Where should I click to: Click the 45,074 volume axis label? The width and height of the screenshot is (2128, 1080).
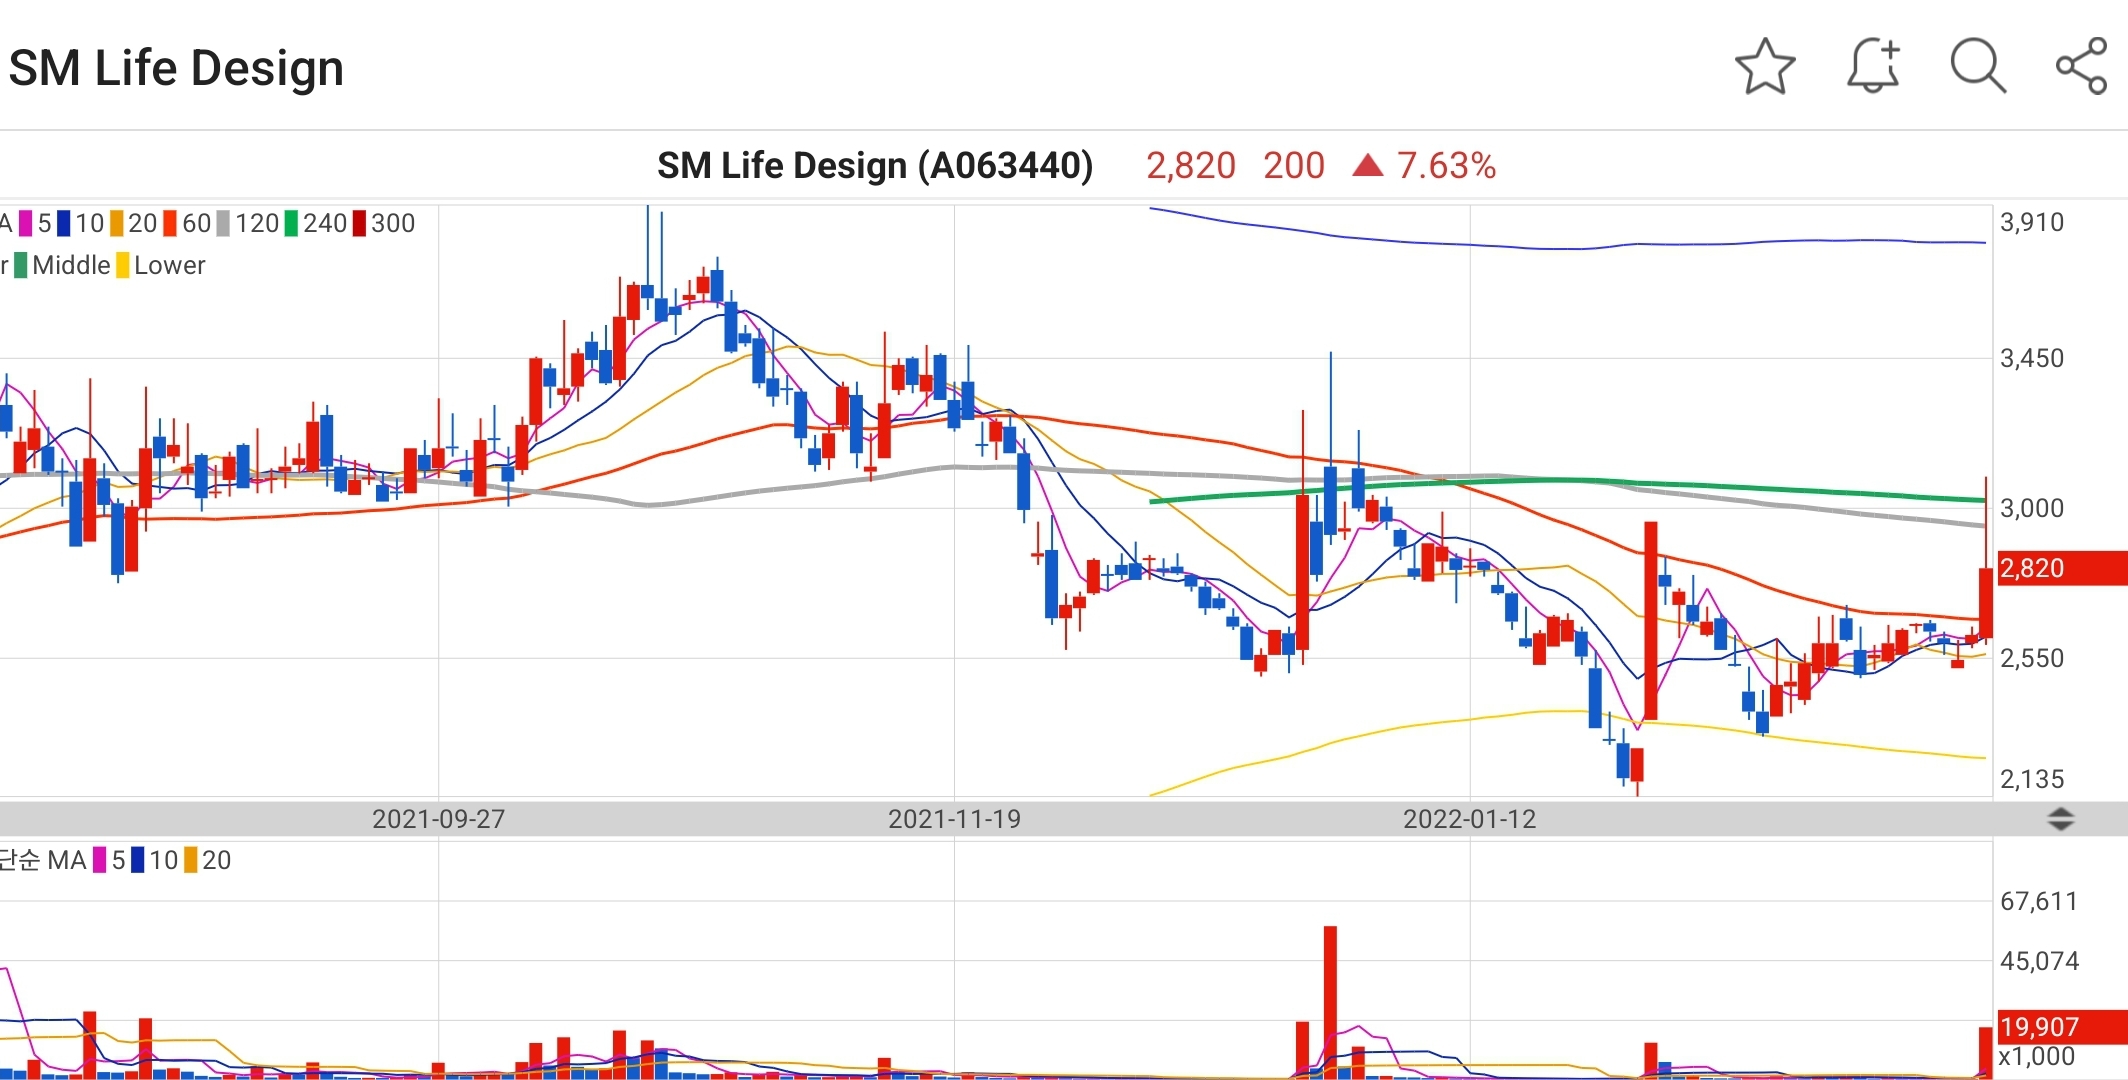point(2039,961)
